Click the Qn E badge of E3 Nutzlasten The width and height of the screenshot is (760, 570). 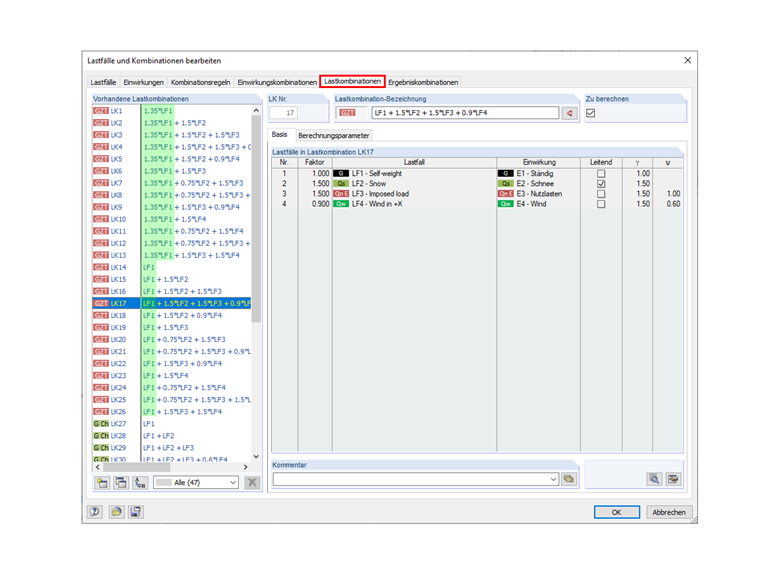tap(506, 194)
